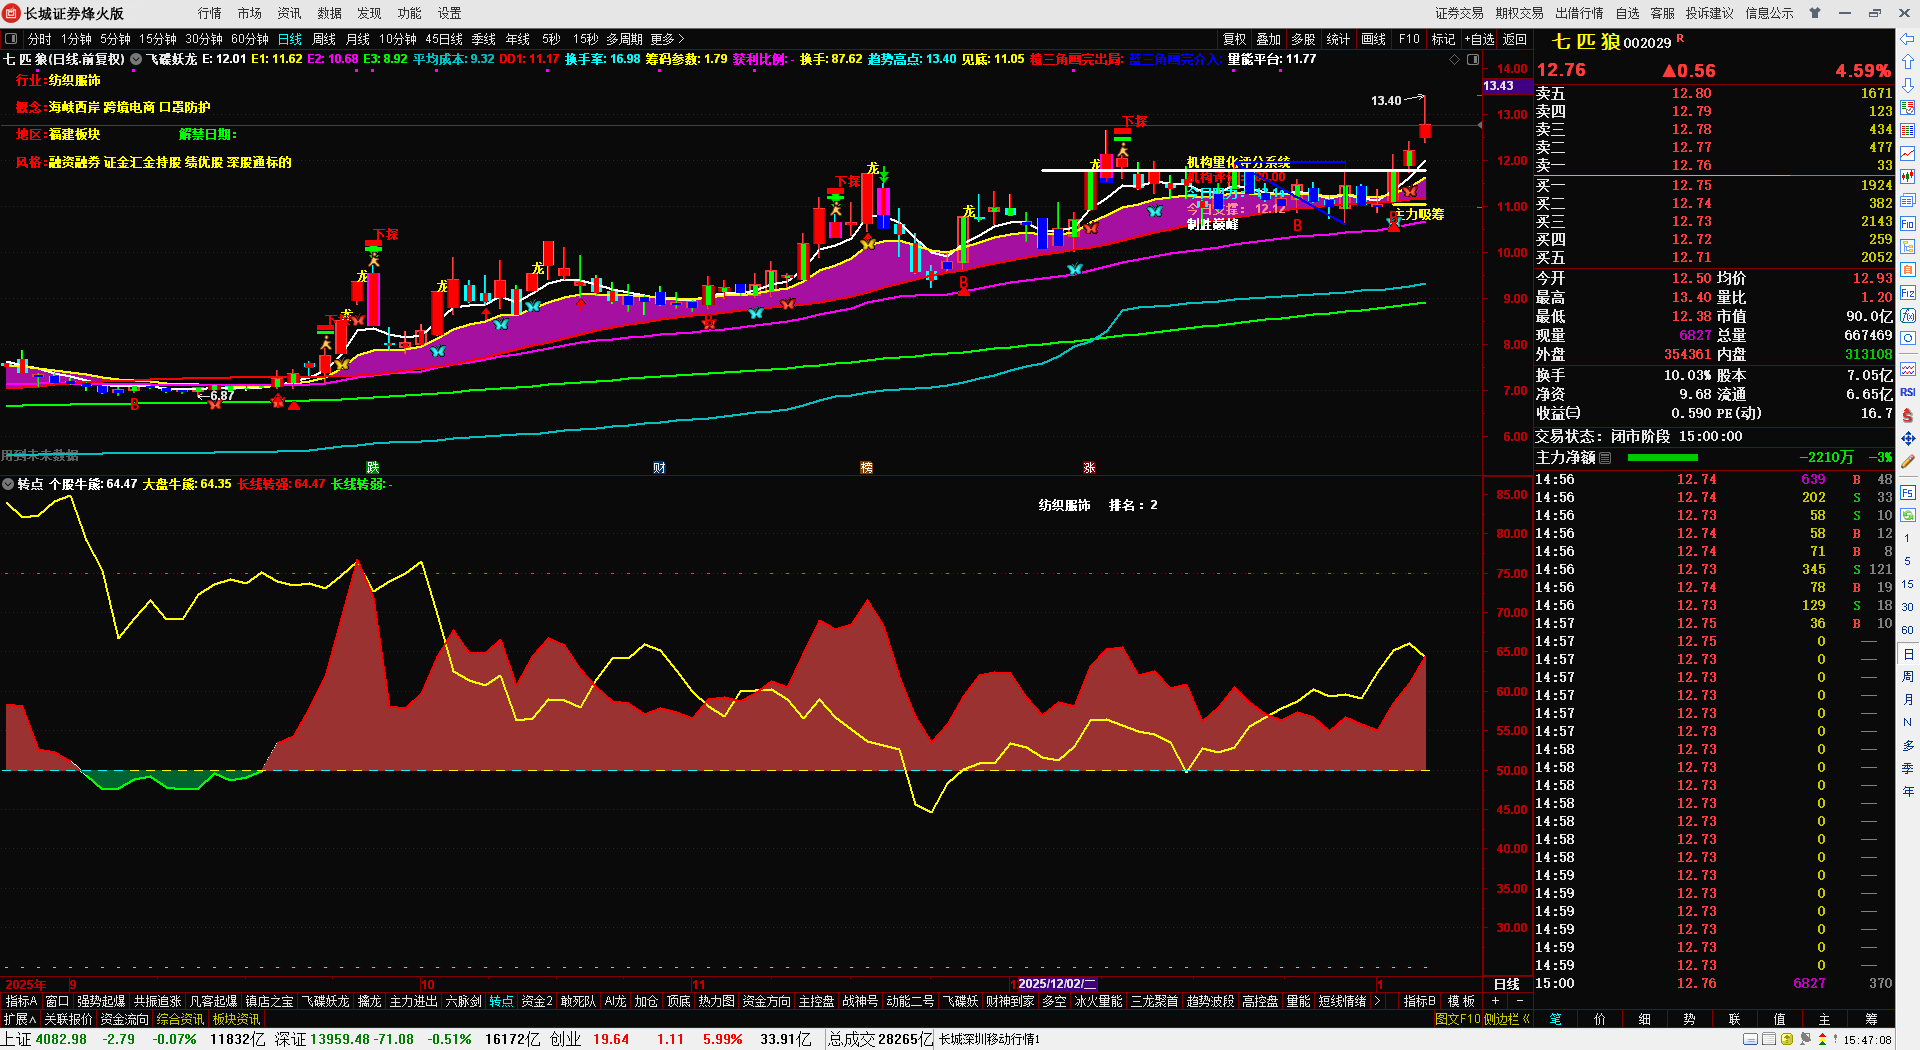Toggle the 侧边栏 sidebar collapse button
Image resolution: width=1920 pixels, height=1050 pixels.
[x=1507, y=1019]
